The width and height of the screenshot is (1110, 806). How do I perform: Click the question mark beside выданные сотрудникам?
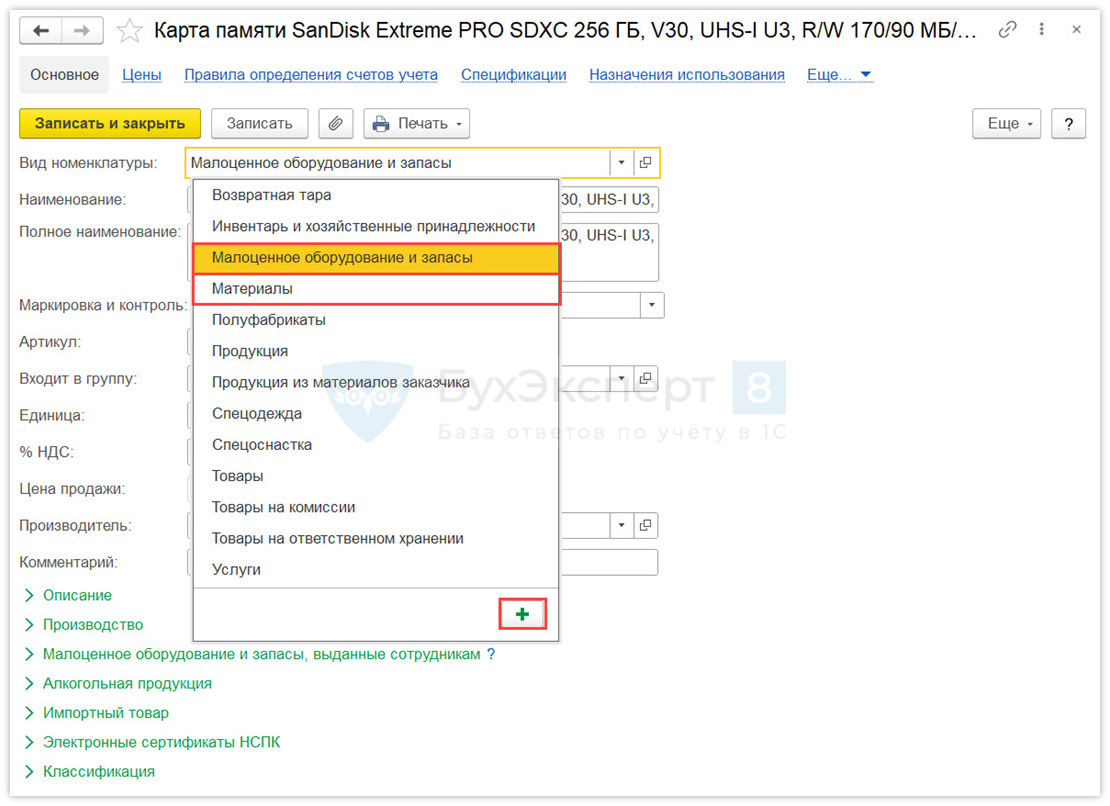pos(491,654)
